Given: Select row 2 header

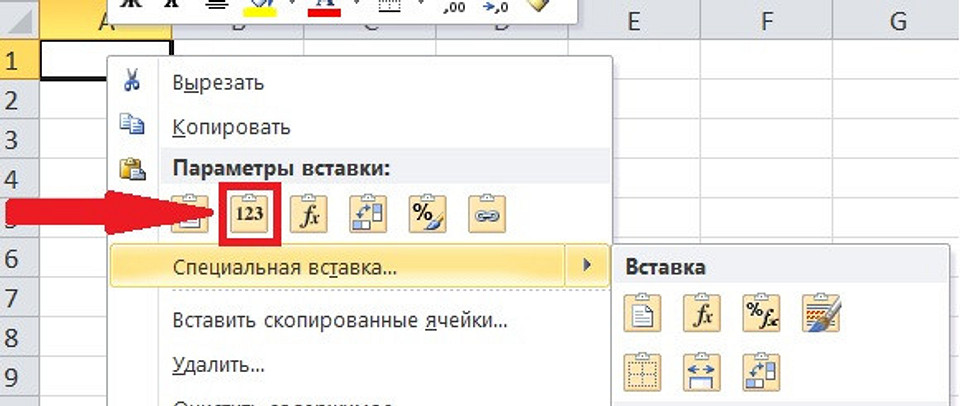Looking at the screenshot, I should (x=20, y=99).
